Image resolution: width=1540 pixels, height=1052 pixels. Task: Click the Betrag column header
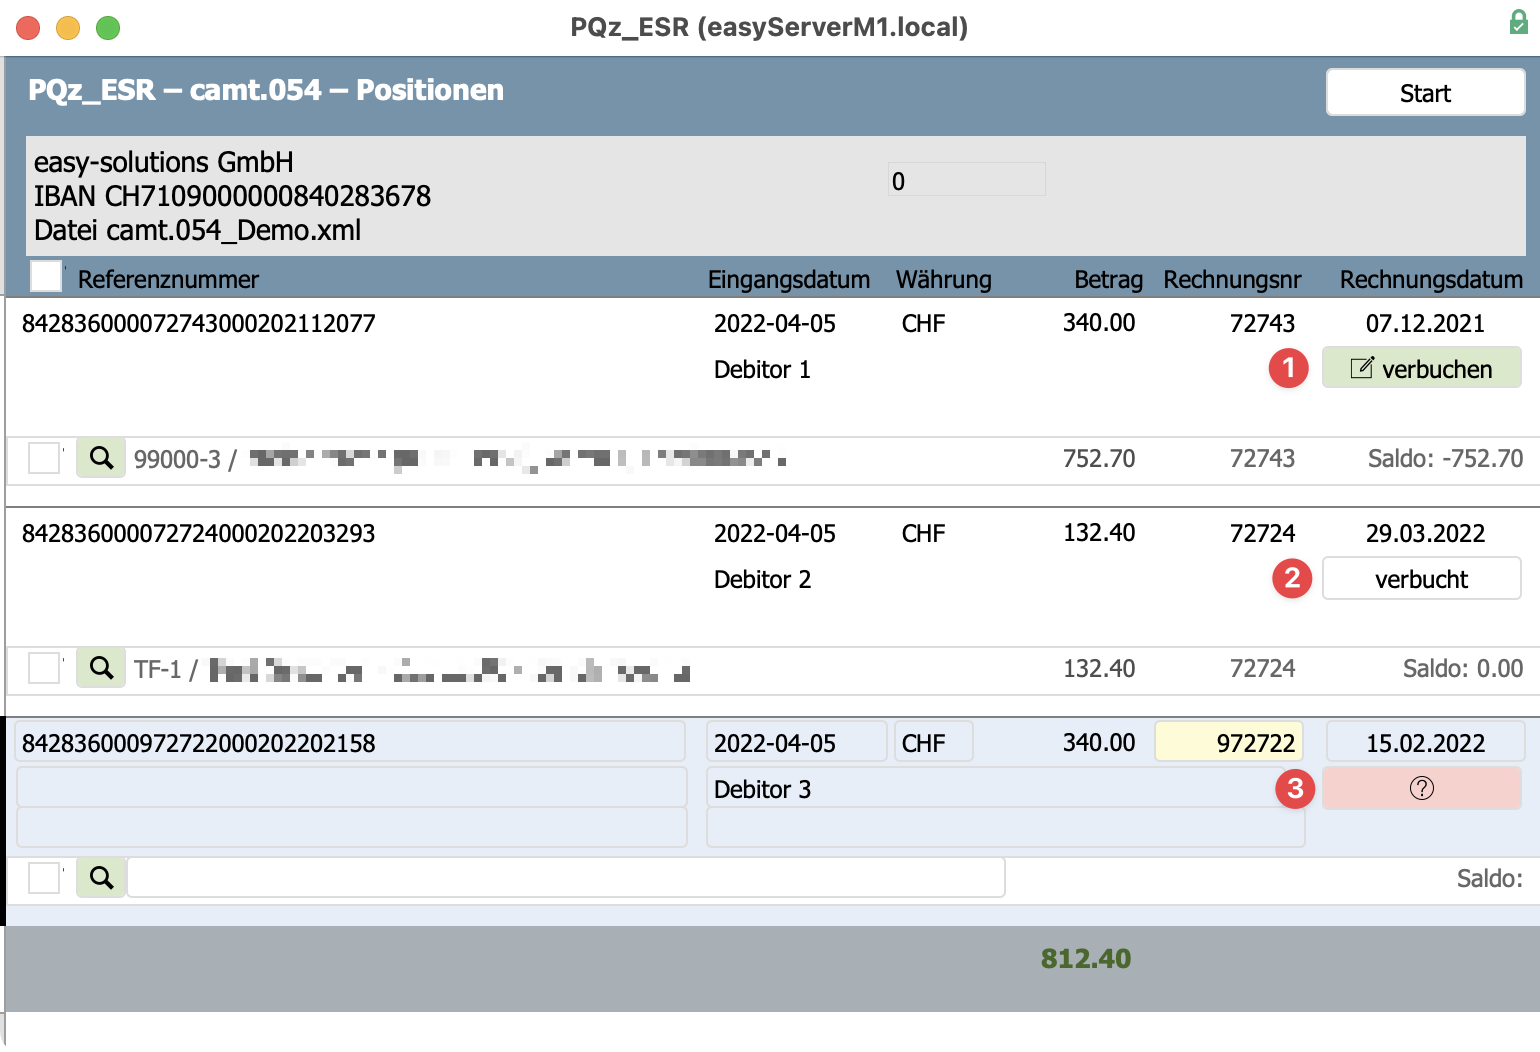[1108, 279]
